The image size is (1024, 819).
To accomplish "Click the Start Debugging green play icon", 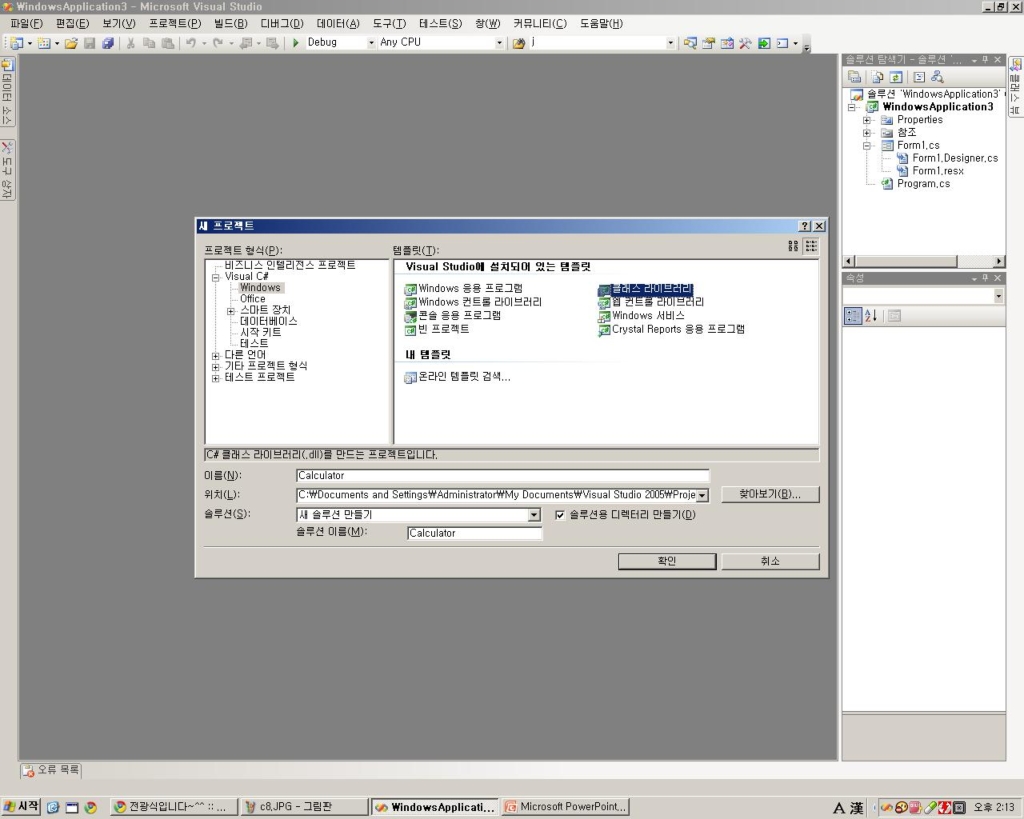I will coord(295,42).
